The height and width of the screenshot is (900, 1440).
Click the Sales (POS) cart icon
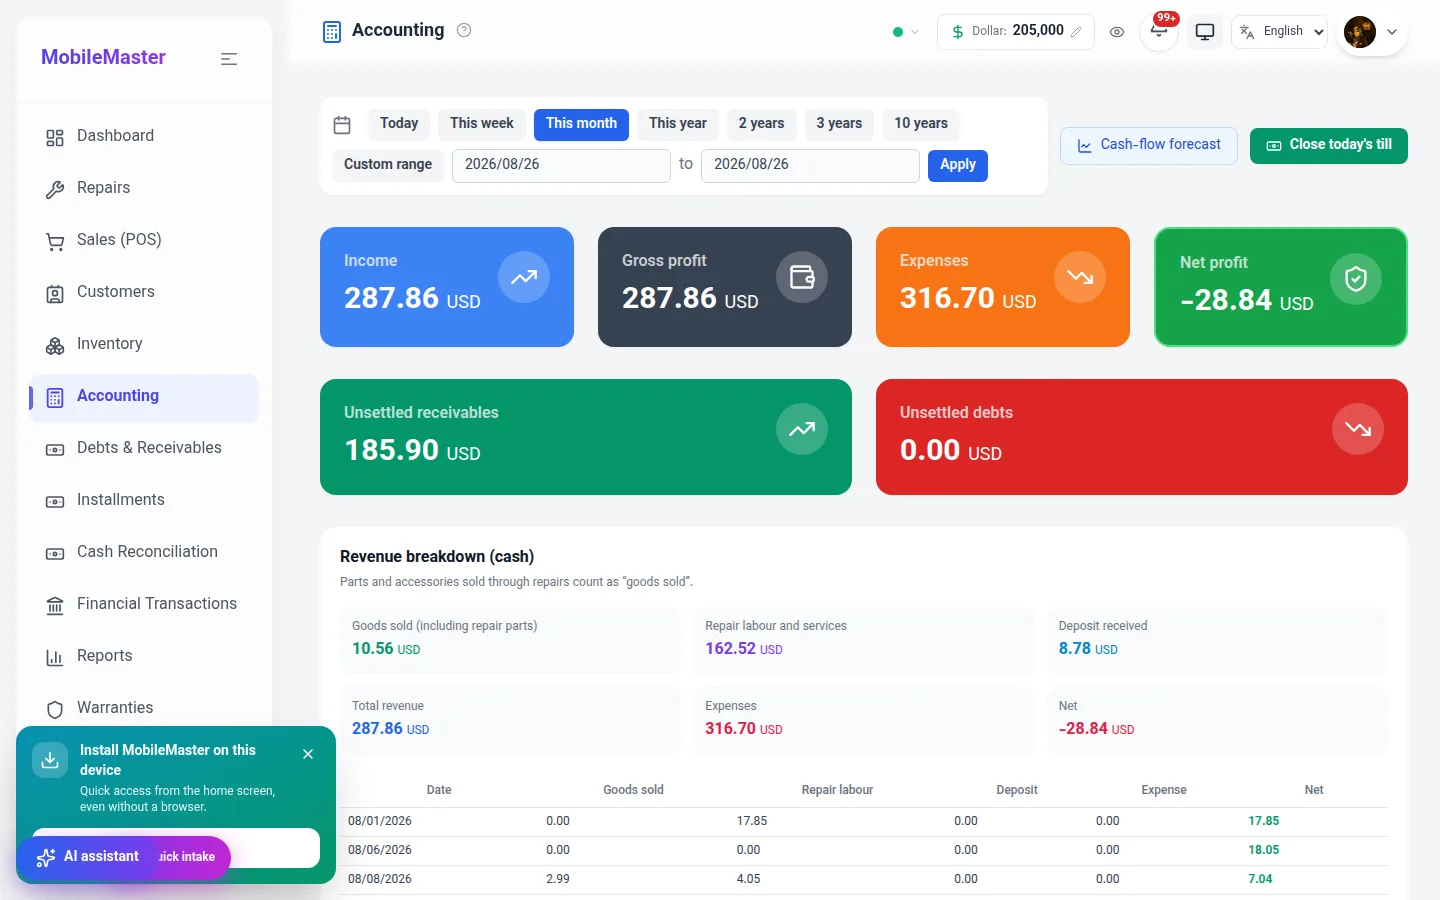coord(55,241)
